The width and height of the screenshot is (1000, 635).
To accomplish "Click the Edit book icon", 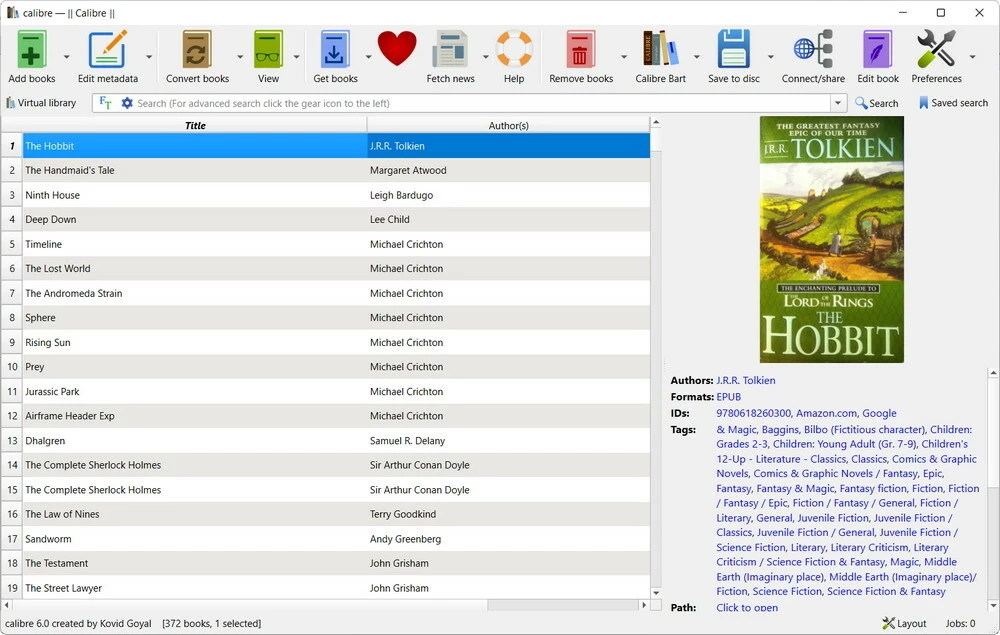I will [x=878, y=50].
